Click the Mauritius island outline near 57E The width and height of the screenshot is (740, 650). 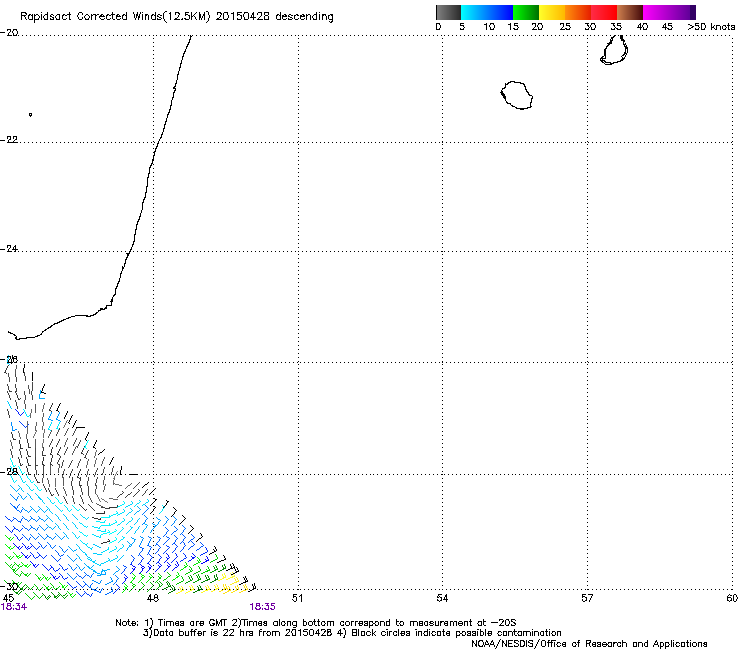tap(614, 50)
